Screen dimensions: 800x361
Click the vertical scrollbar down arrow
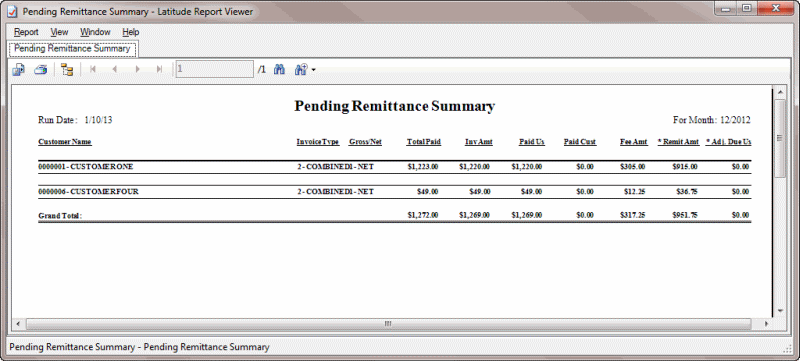coord(780,310)
